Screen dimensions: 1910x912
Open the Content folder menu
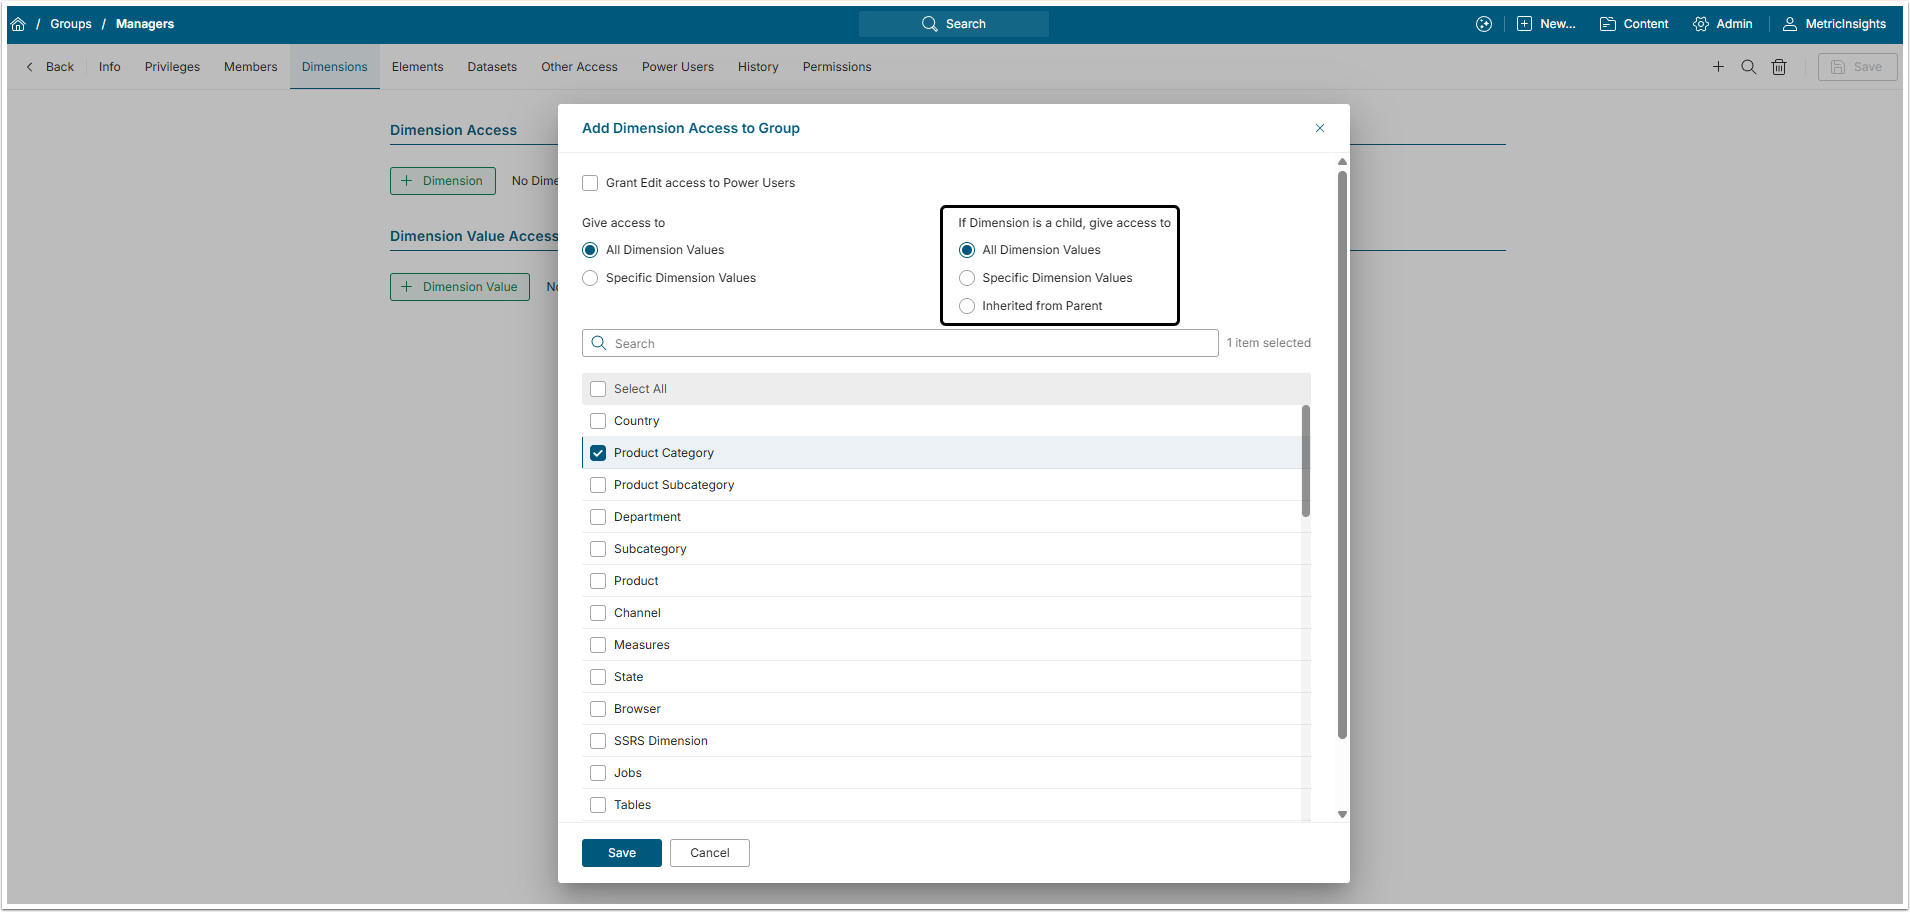(x=1634, y=24)
